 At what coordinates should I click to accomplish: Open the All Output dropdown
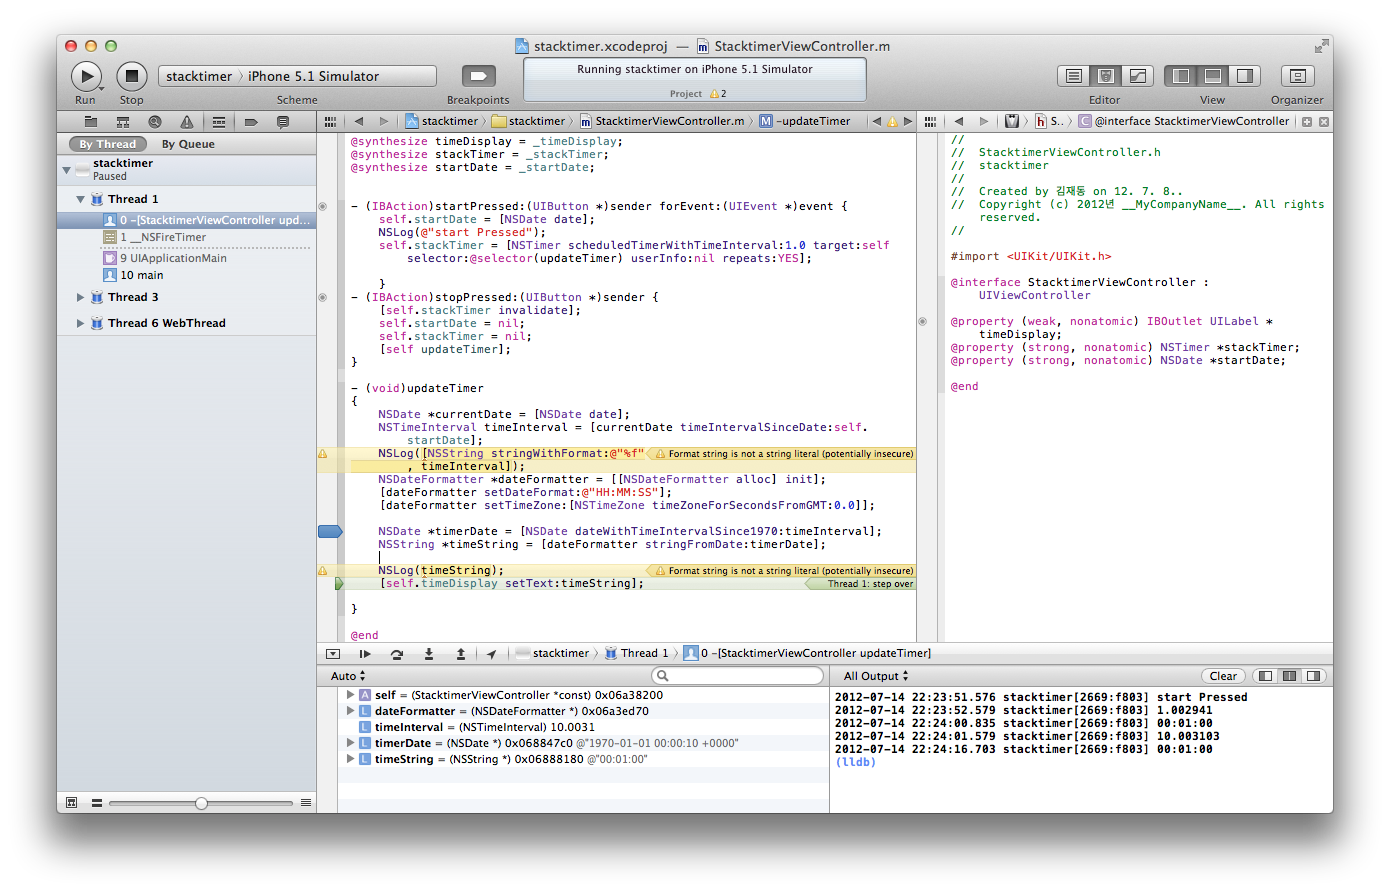pyautogui.click(x=875, y=676)
